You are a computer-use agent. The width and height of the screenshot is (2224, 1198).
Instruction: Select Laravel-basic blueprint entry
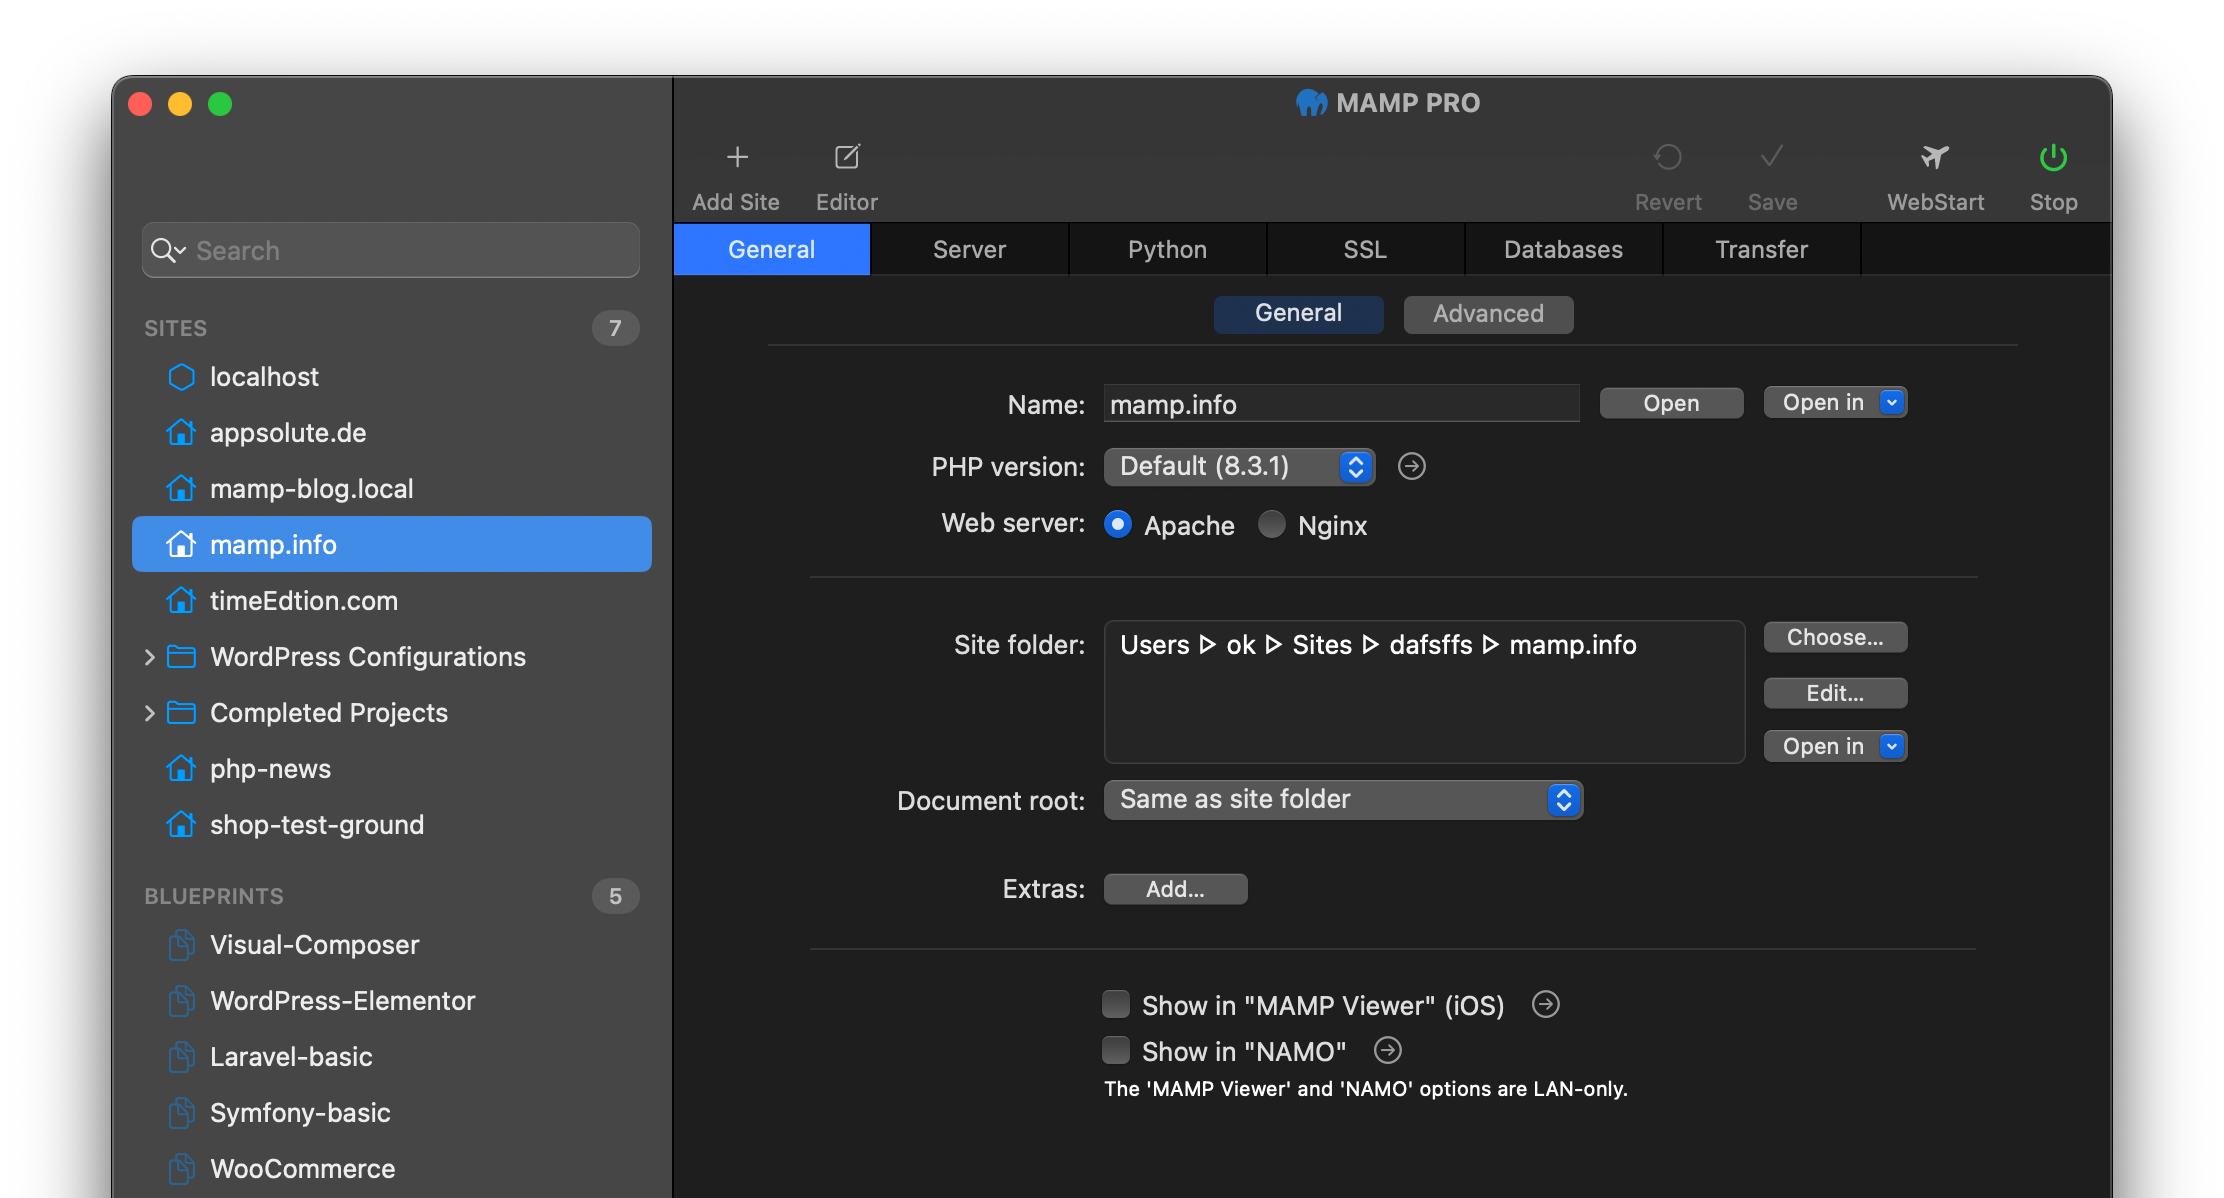[x=392, y=1057]
